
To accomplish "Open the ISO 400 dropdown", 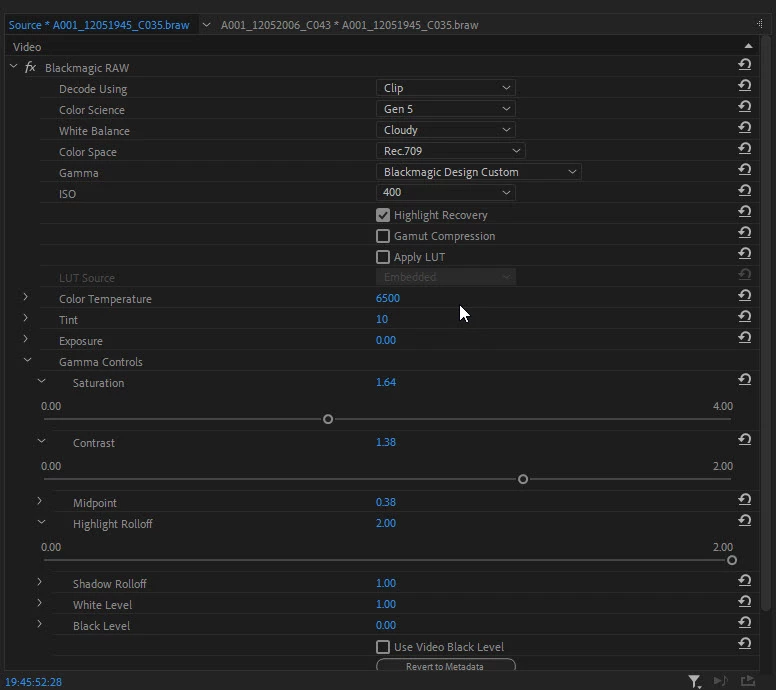I will [446, 193].
